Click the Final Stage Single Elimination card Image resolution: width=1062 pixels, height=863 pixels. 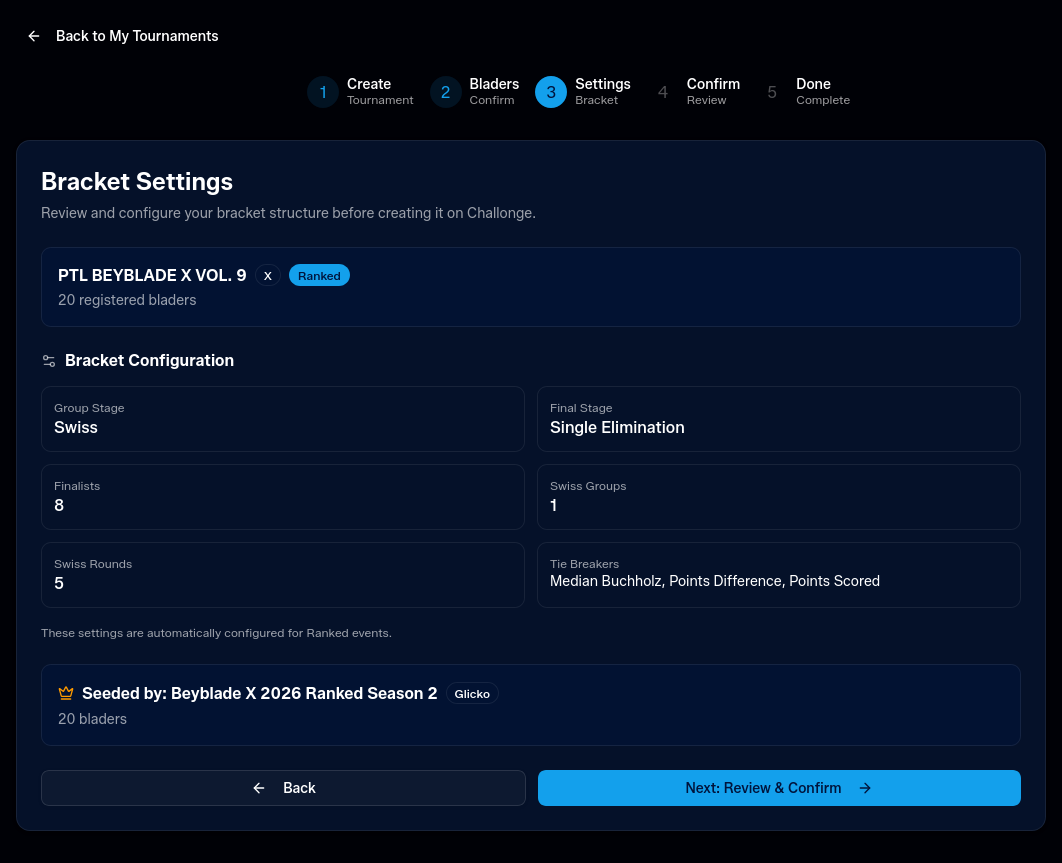pyautogui.click(x=779, y=419)
